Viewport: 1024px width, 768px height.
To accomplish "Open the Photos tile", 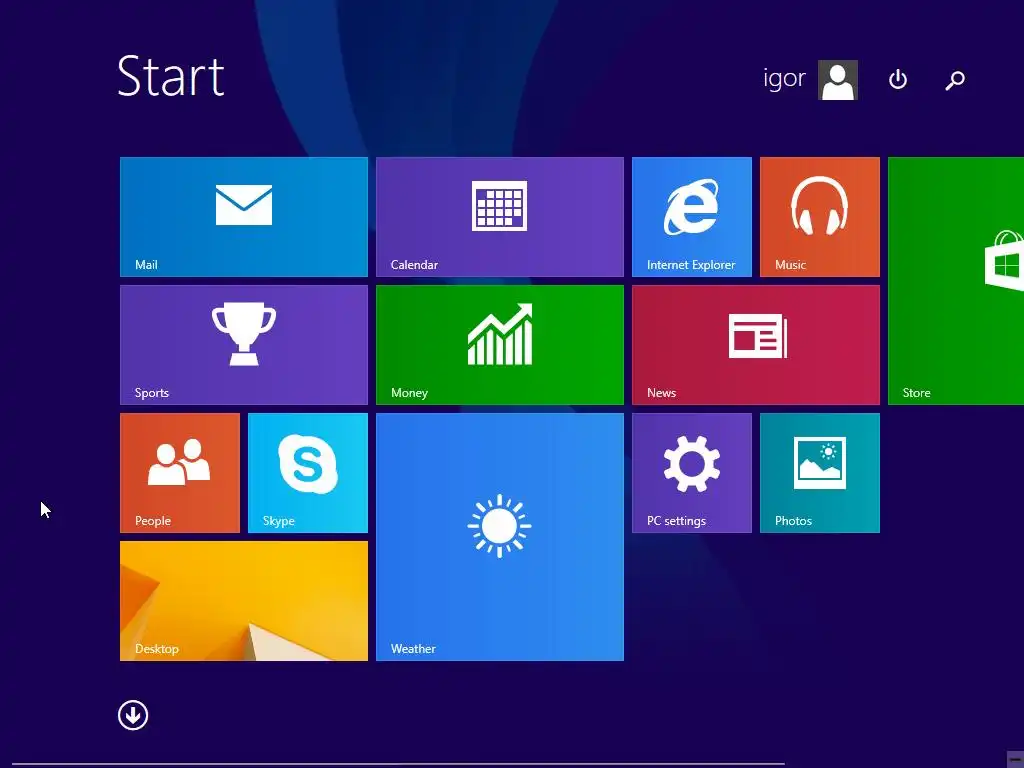I will (x=820, y=473).
